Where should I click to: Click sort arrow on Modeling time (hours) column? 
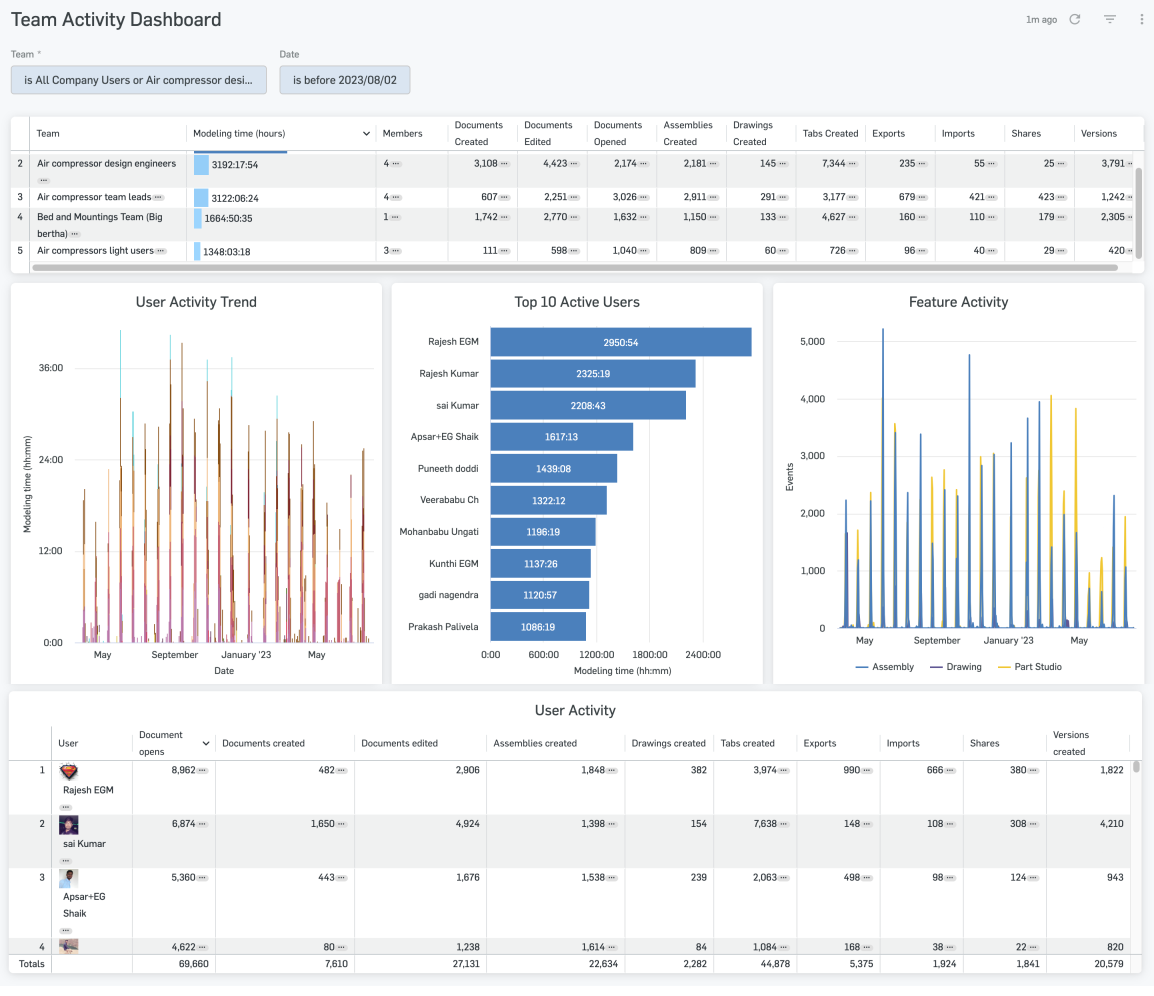(x=366, y=134)
